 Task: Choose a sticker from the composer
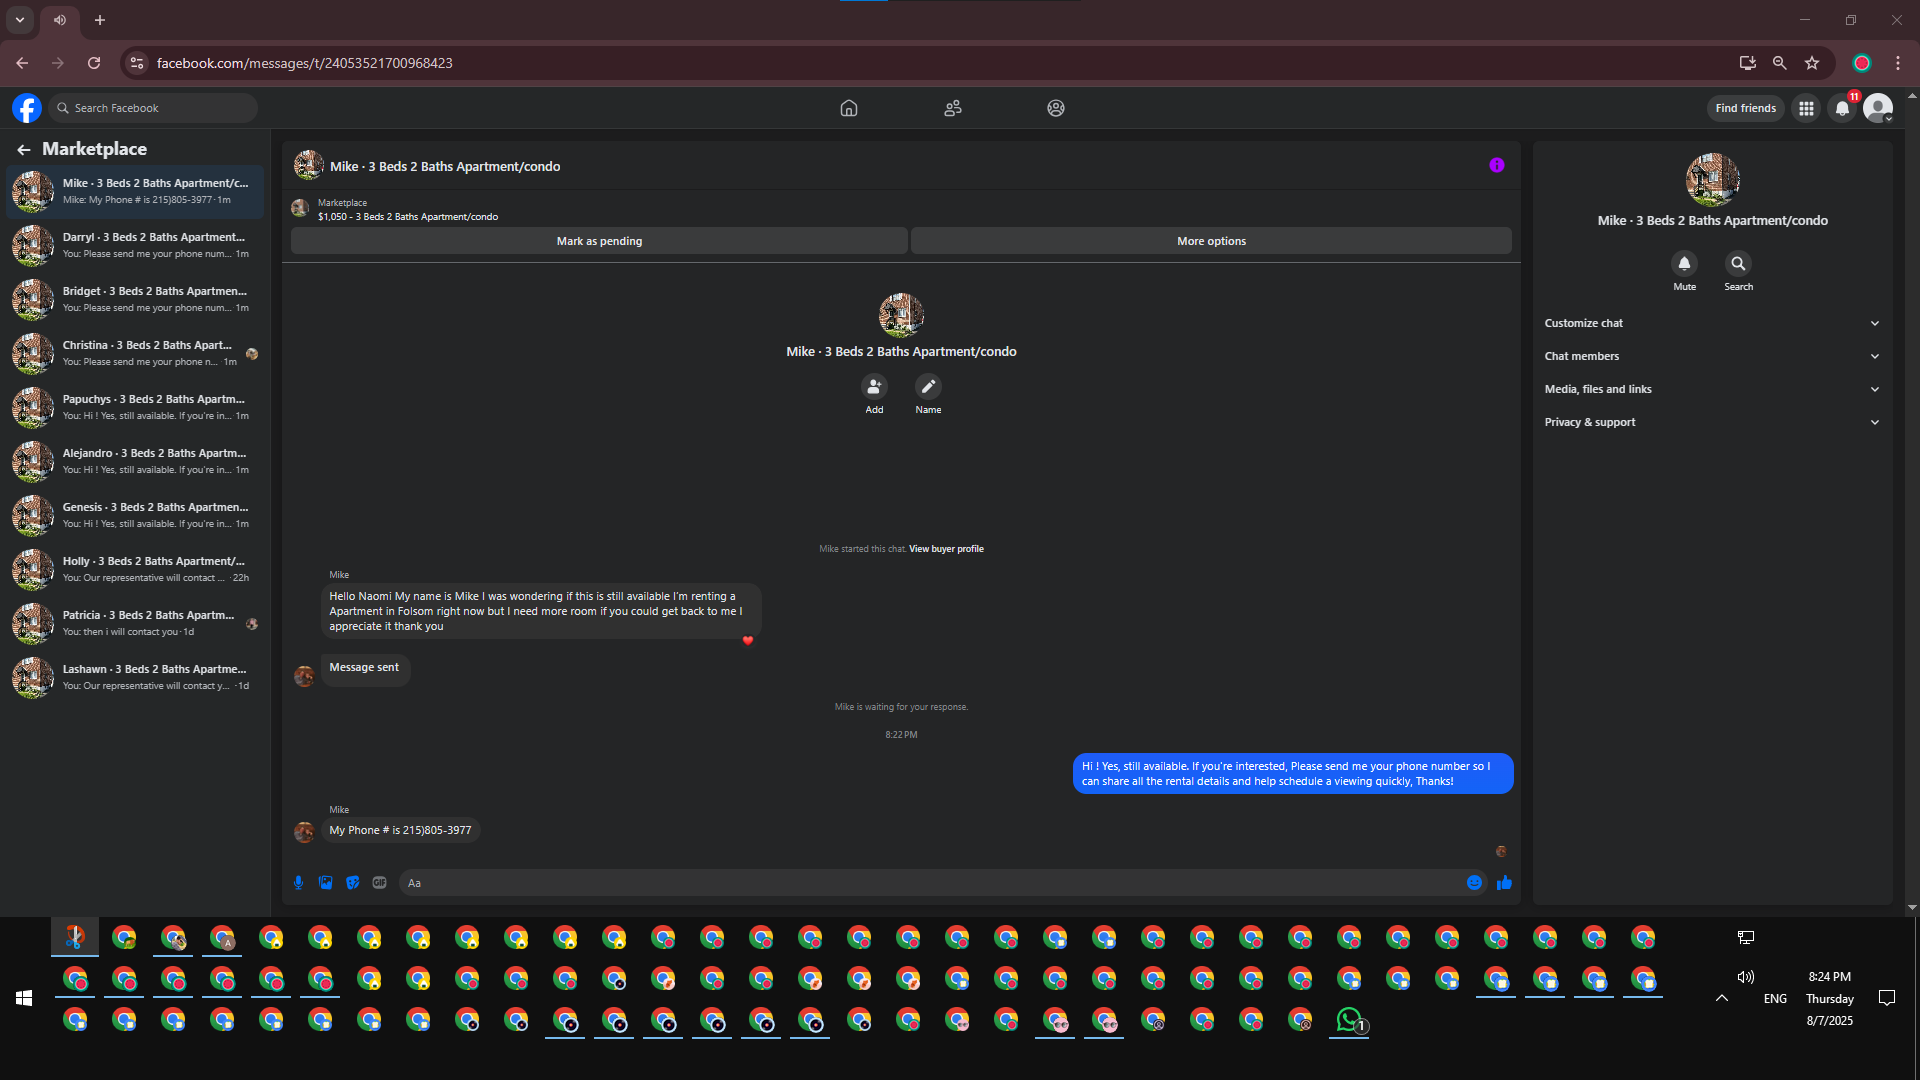[352, 883]
